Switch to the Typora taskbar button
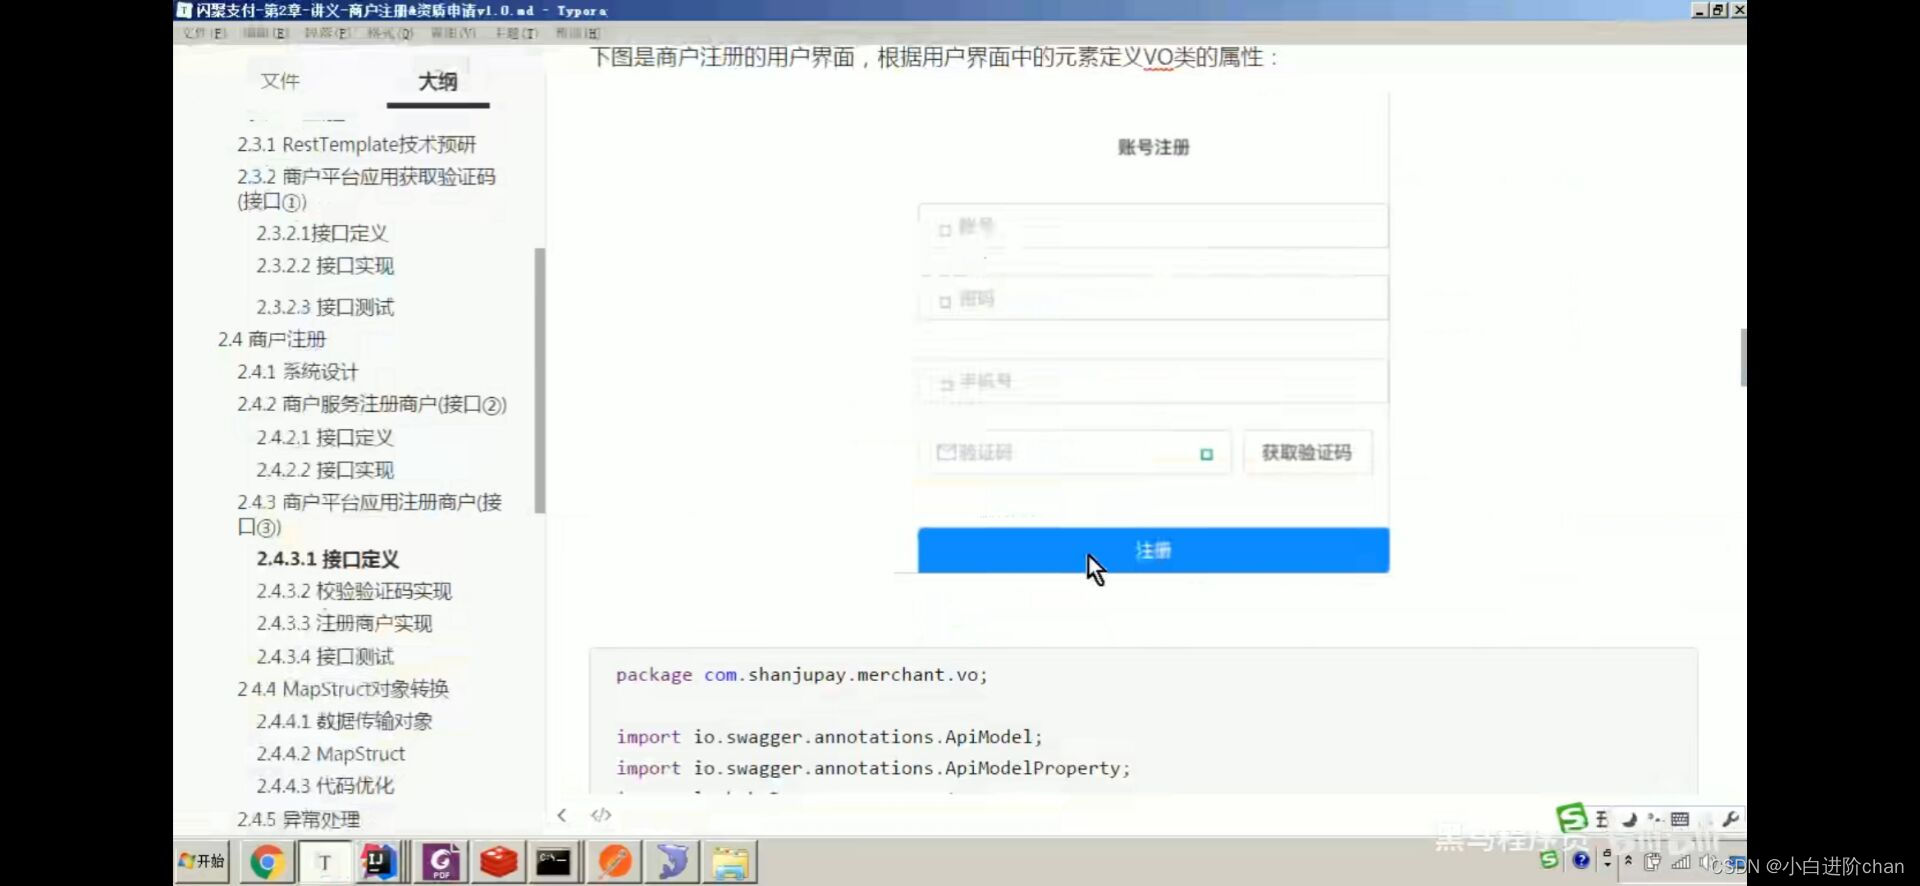This screenshot has height=886, width=1920. click(x=325, y=862)
